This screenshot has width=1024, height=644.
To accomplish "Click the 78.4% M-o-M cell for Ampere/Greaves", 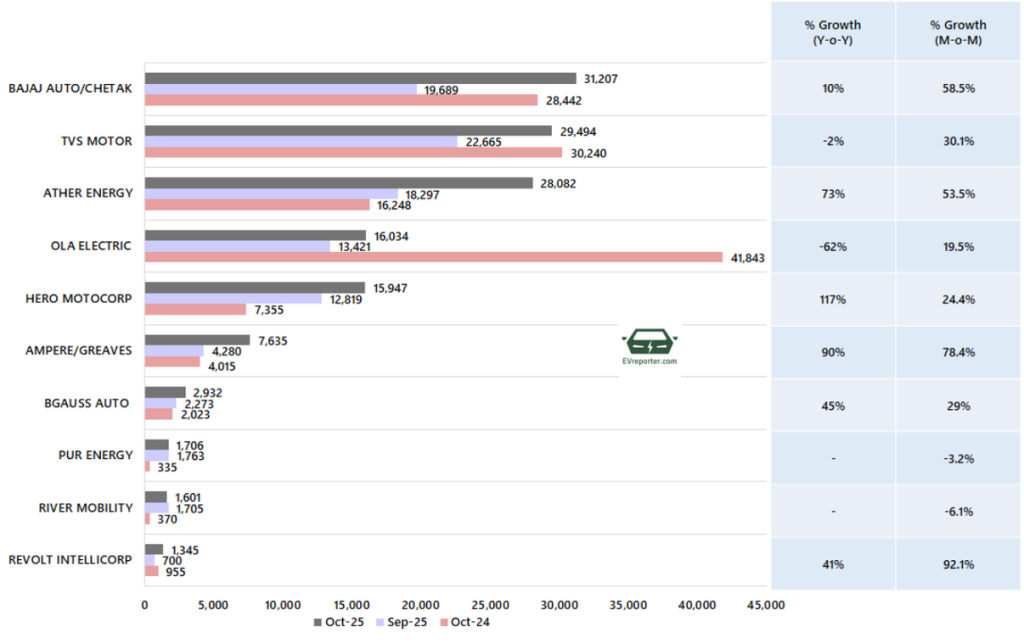I will pos(957,351).
